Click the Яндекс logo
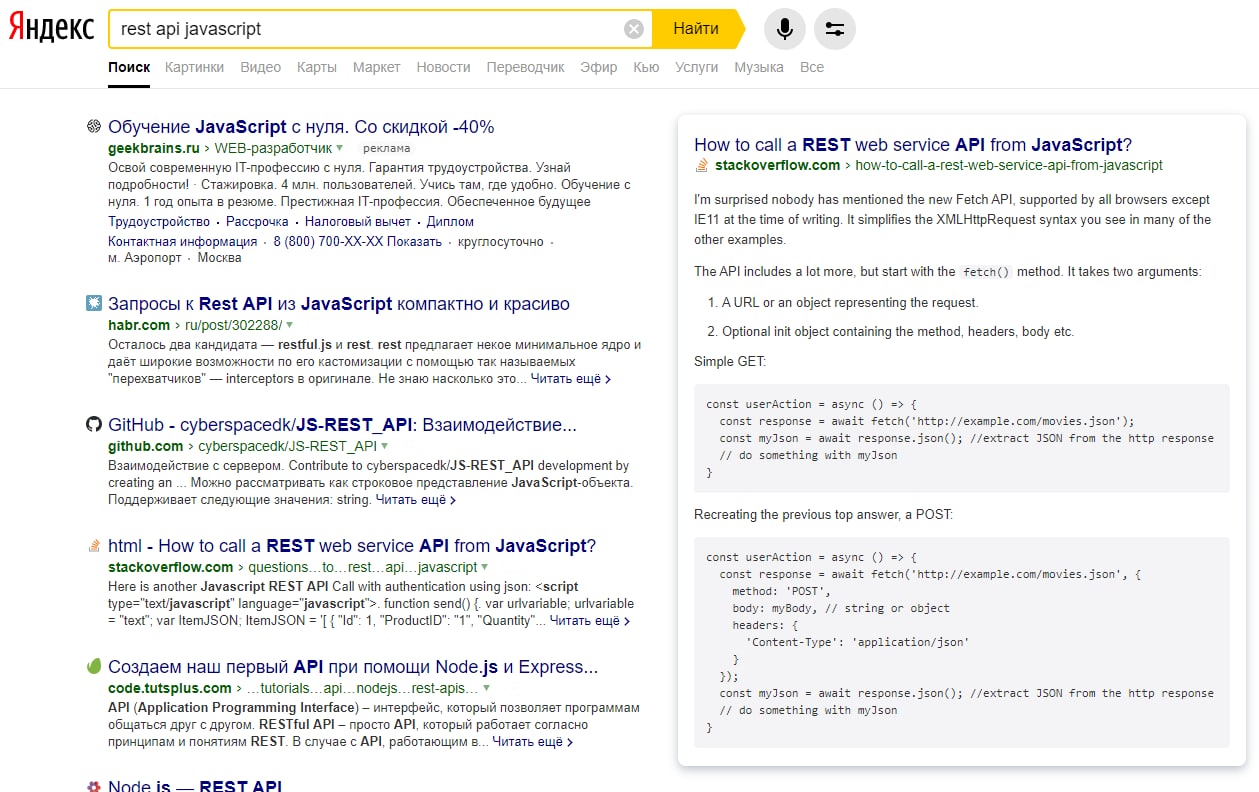The width and height of the screenshot is (1259, 792). click(x=50, y=28)
